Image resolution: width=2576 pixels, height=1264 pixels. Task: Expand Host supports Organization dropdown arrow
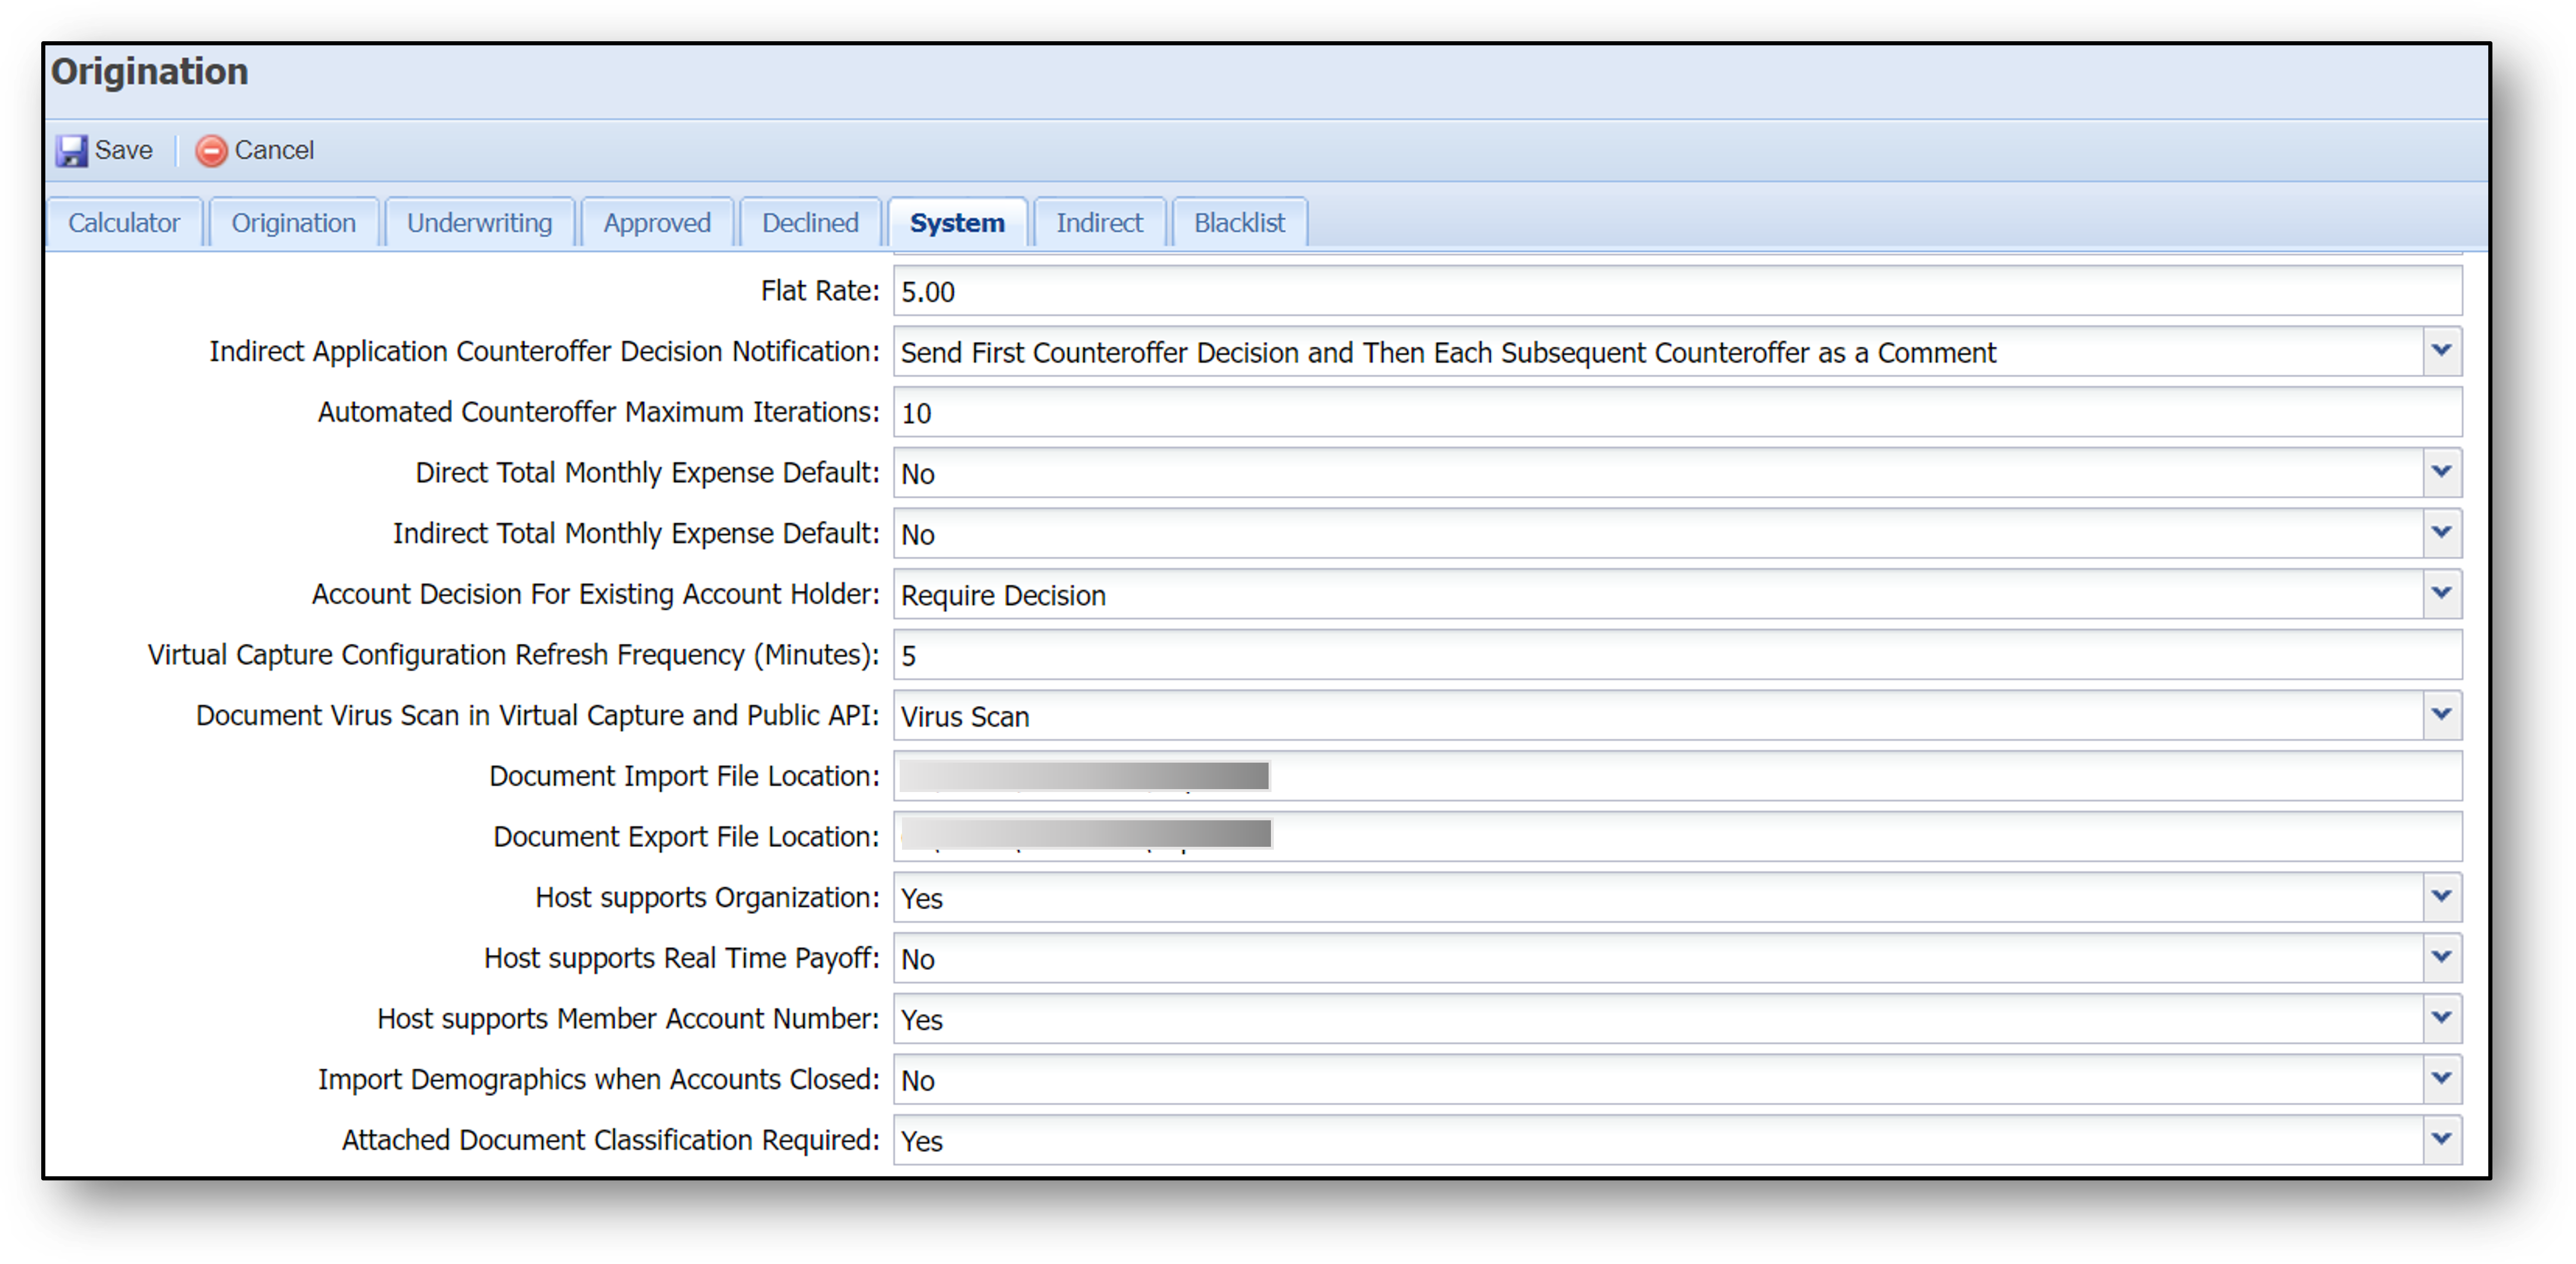(2441, 898)
